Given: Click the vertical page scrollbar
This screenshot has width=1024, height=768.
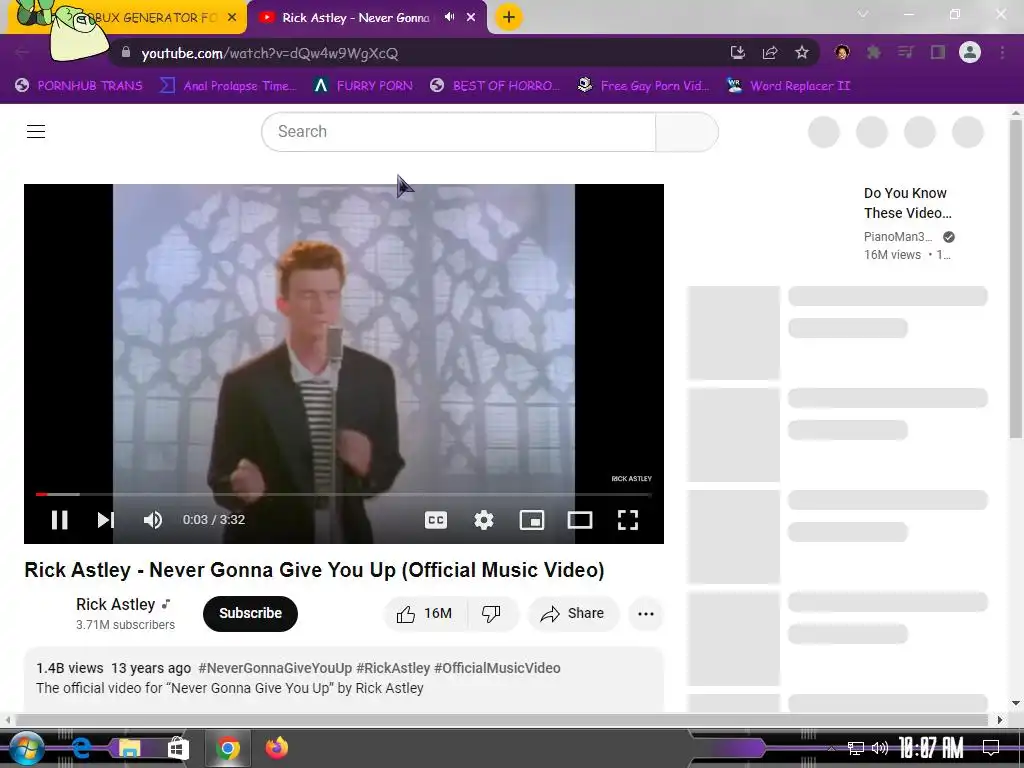Looking at the screenshot, I should pos(1016,279).
